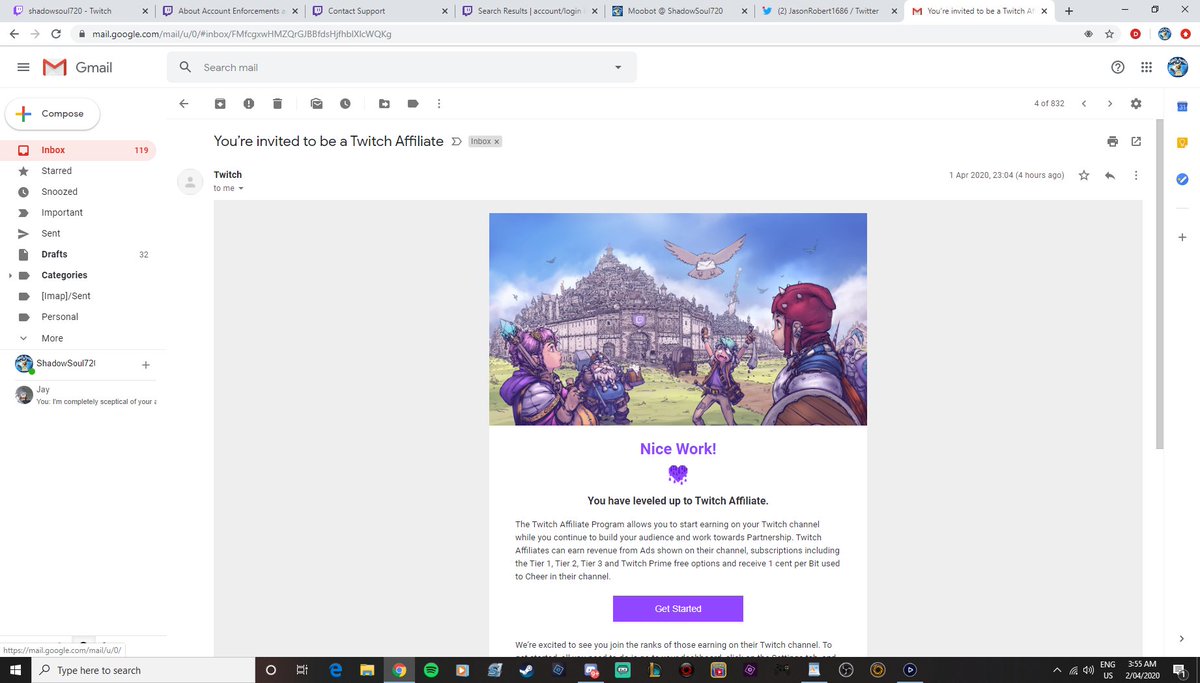
Task: Switch to Moobot @ ShadowSoul720 tab
Action: 678,11
